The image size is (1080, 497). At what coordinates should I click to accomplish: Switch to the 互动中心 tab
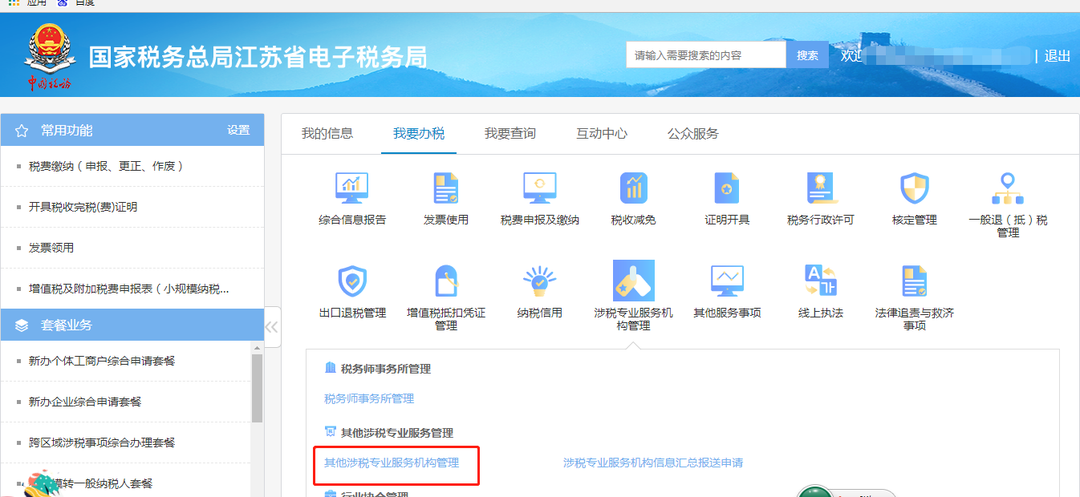[x=601, y=134]
